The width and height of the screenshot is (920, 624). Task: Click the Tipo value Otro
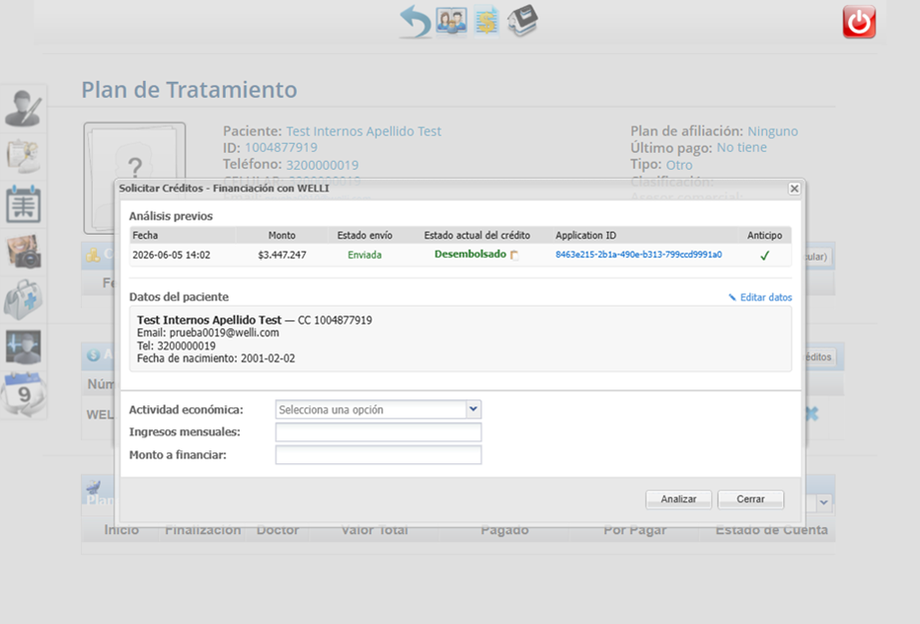click(x=679, y=165)
